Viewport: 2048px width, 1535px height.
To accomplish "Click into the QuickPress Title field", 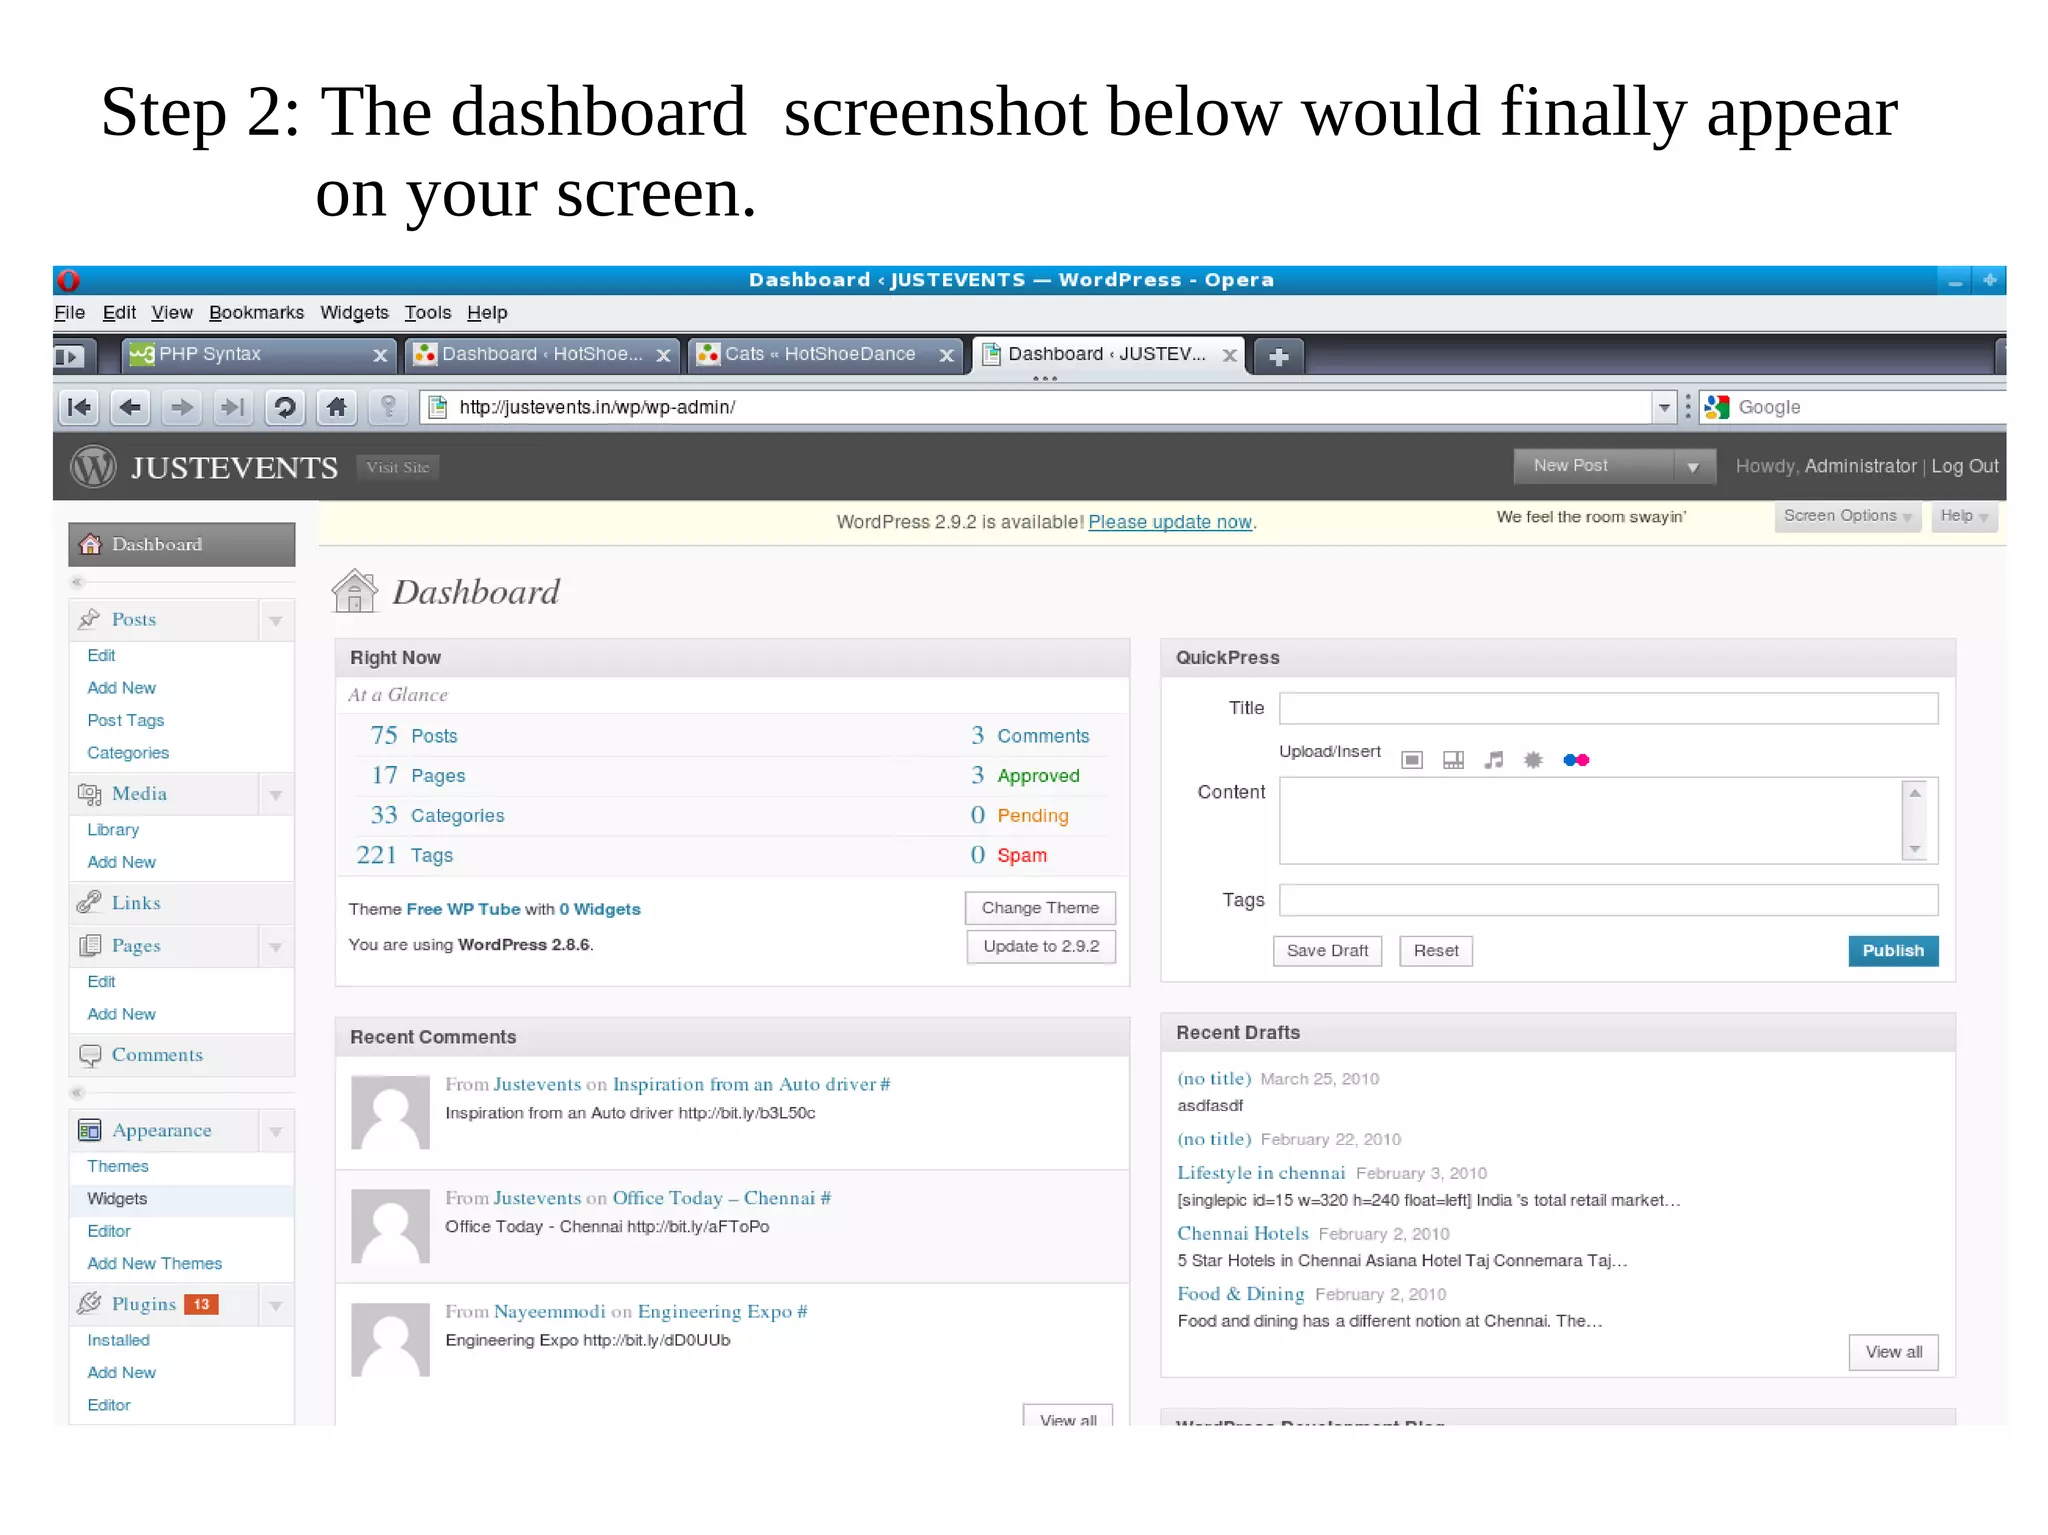I will click(1607, 708).
